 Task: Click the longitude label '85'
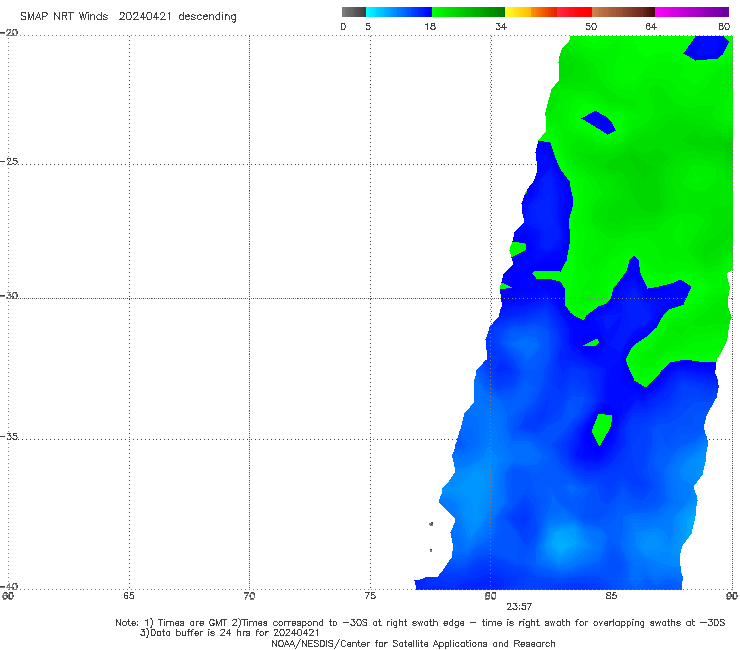[611, 596]
